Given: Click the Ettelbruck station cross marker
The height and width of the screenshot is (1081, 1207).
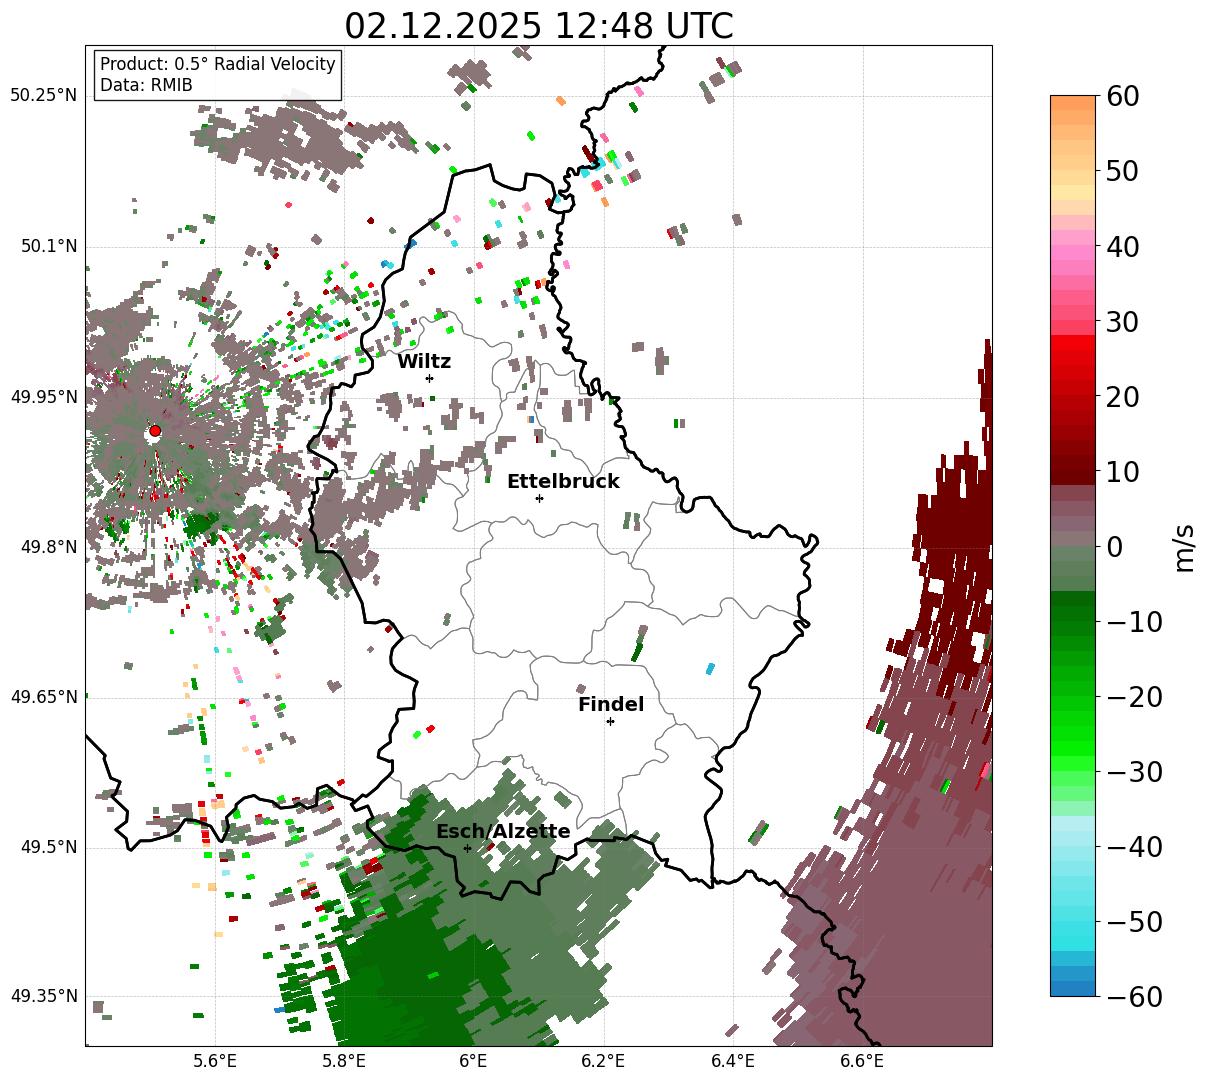Looking at the screenshot, I should [x=539, y=498].
